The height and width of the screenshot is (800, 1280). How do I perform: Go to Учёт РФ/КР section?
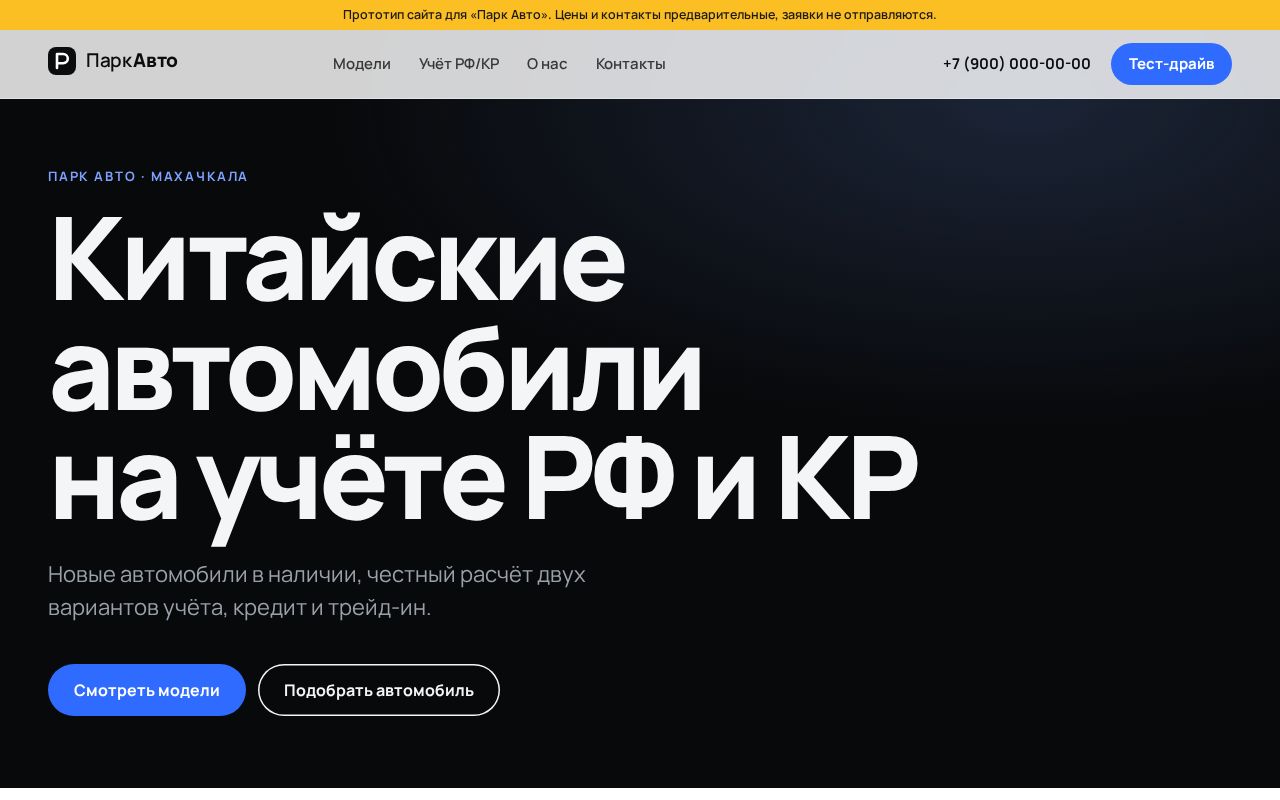[459, 64]
